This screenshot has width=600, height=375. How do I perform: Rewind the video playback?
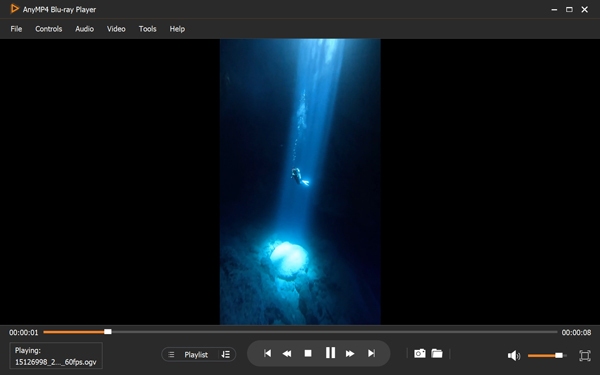point(287,354)
